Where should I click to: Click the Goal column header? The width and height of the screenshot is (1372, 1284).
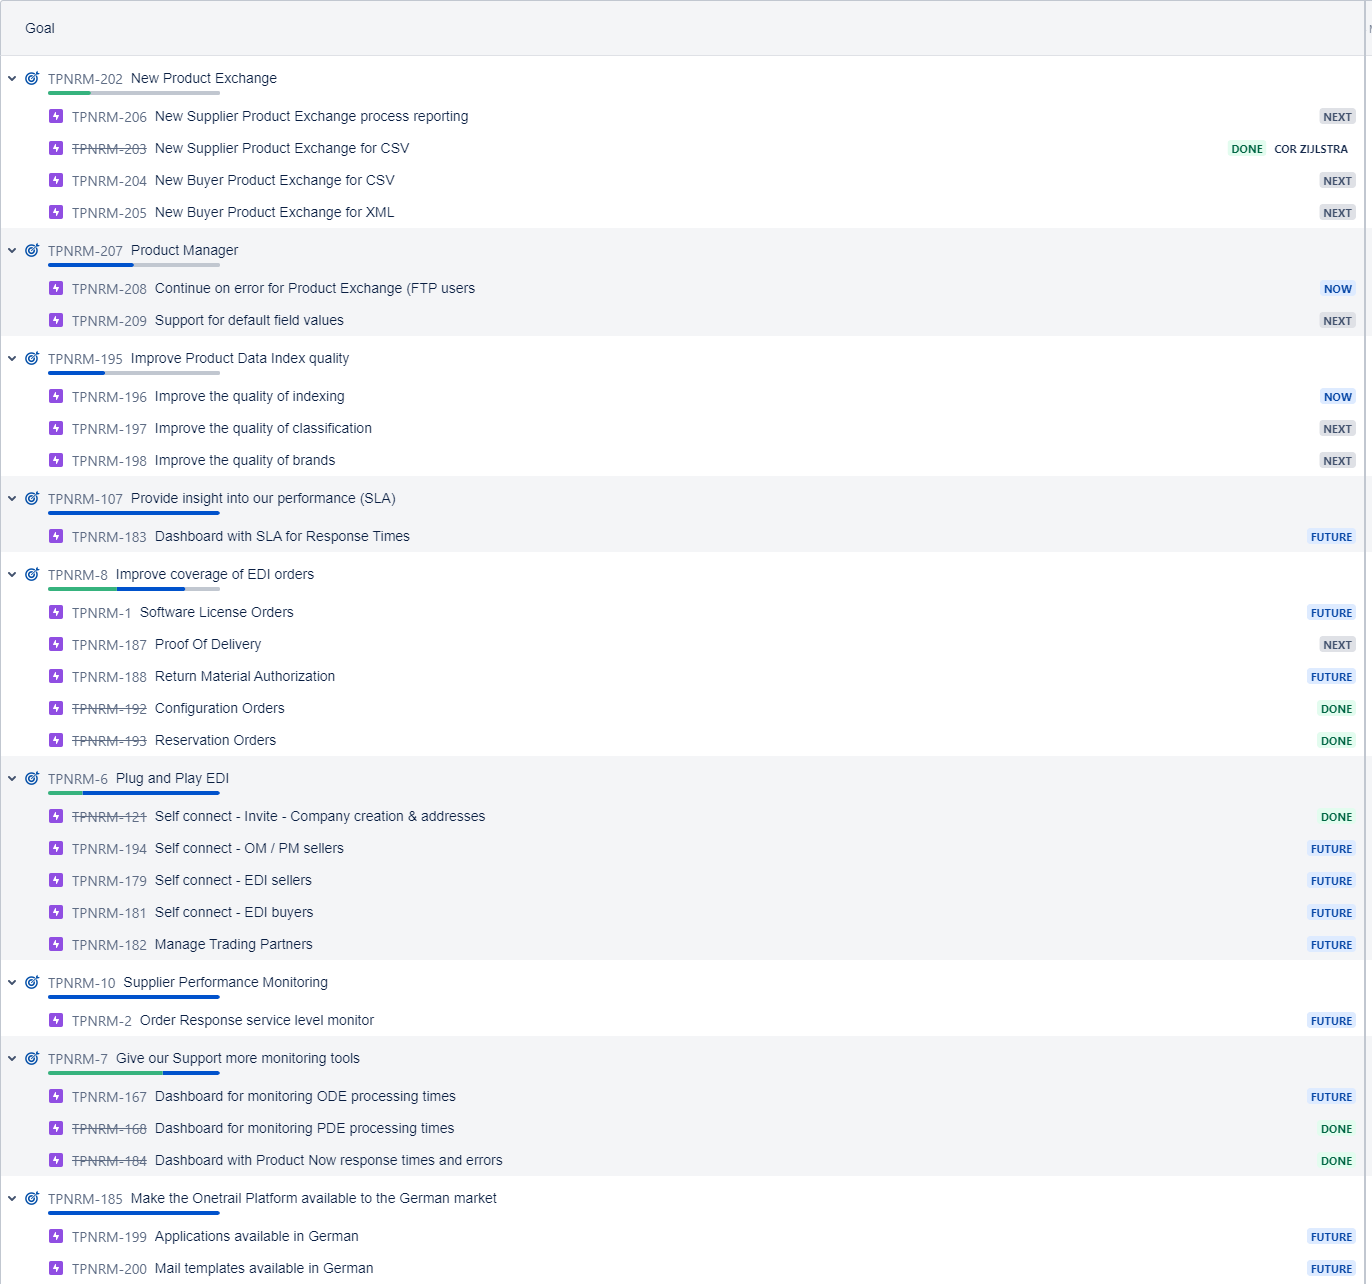pyautogui.click(x=40, y=28)
